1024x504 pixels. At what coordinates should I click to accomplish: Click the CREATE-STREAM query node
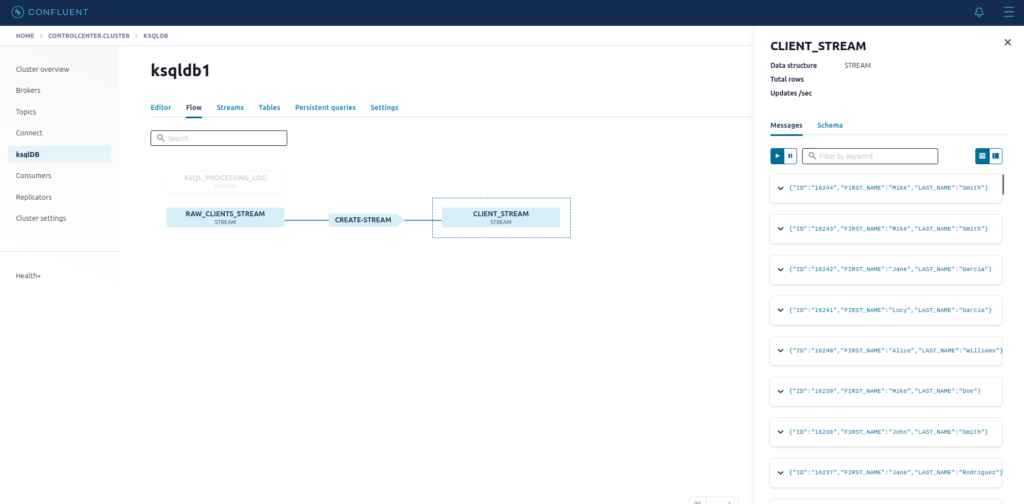pos(364,219)
